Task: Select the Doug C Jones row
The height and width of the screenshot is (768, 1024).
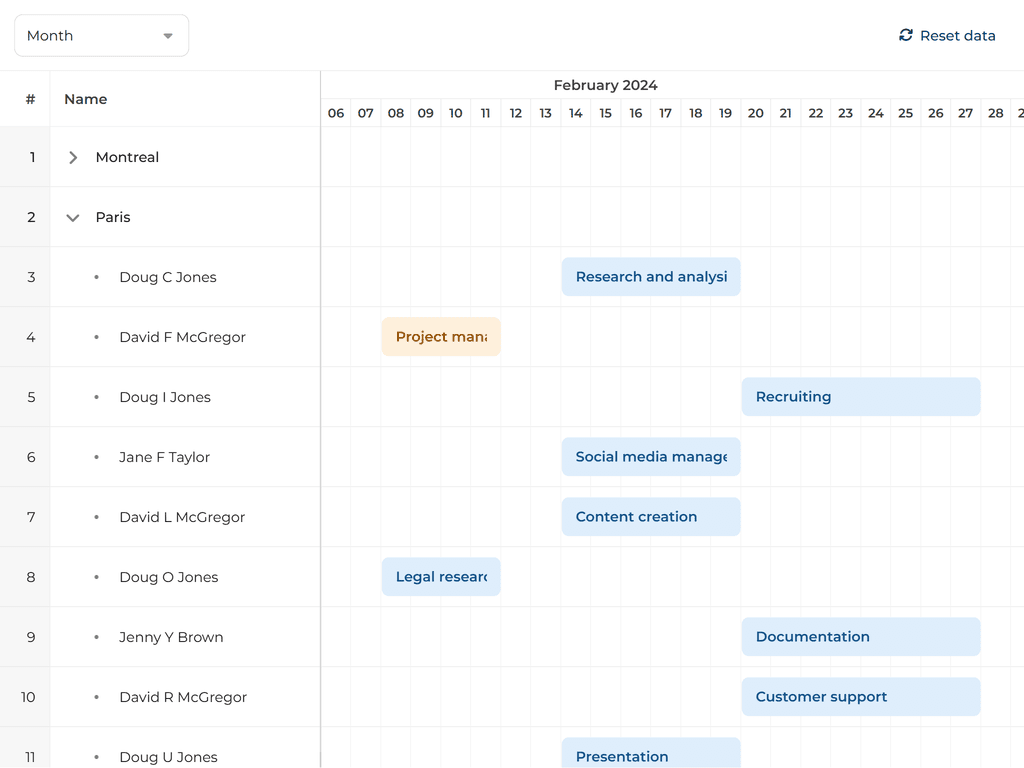Action: pos(167,277)
